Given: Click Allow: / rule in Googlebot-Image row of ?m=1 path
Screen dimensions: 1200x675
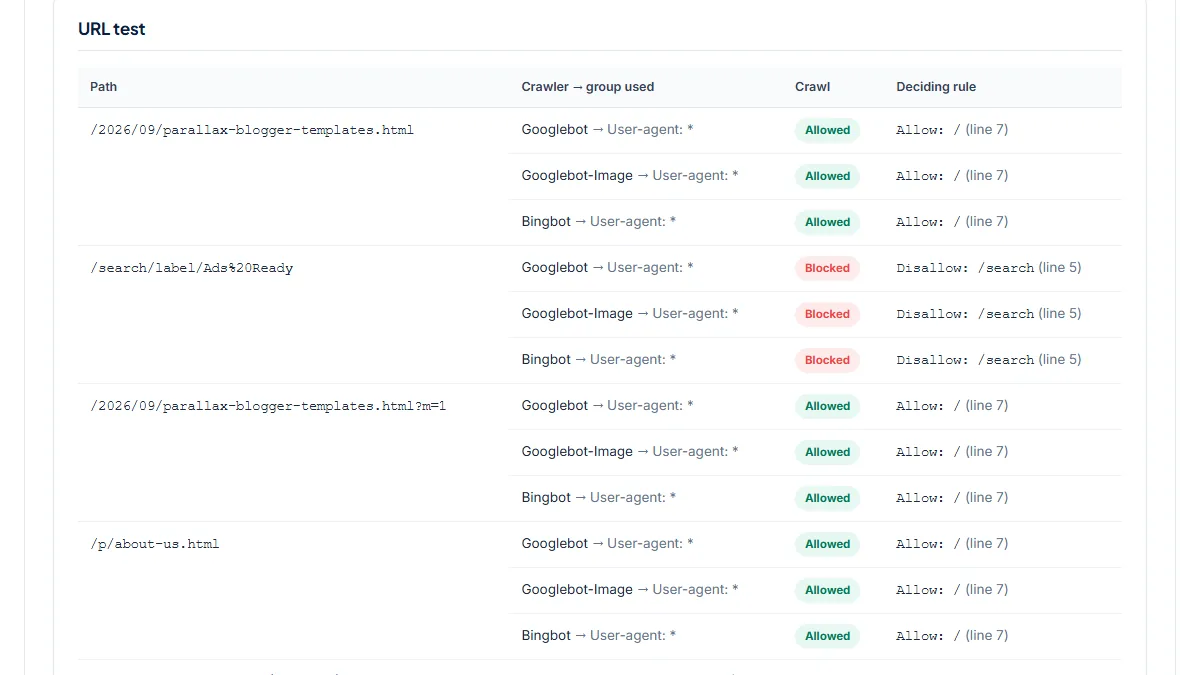Looking at the screenshot, I should point(952,452).
